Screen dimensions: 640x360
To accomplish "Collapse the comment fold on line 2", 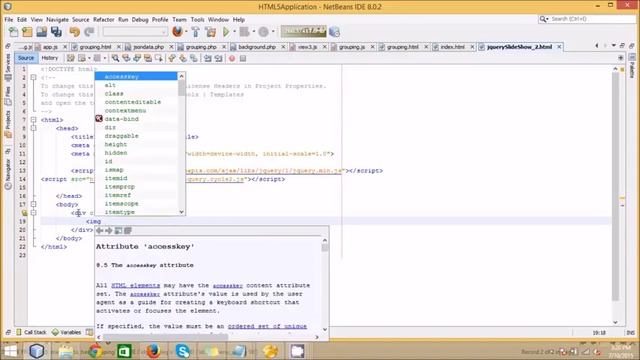I will pyautogui.click(x=33, y=77).
